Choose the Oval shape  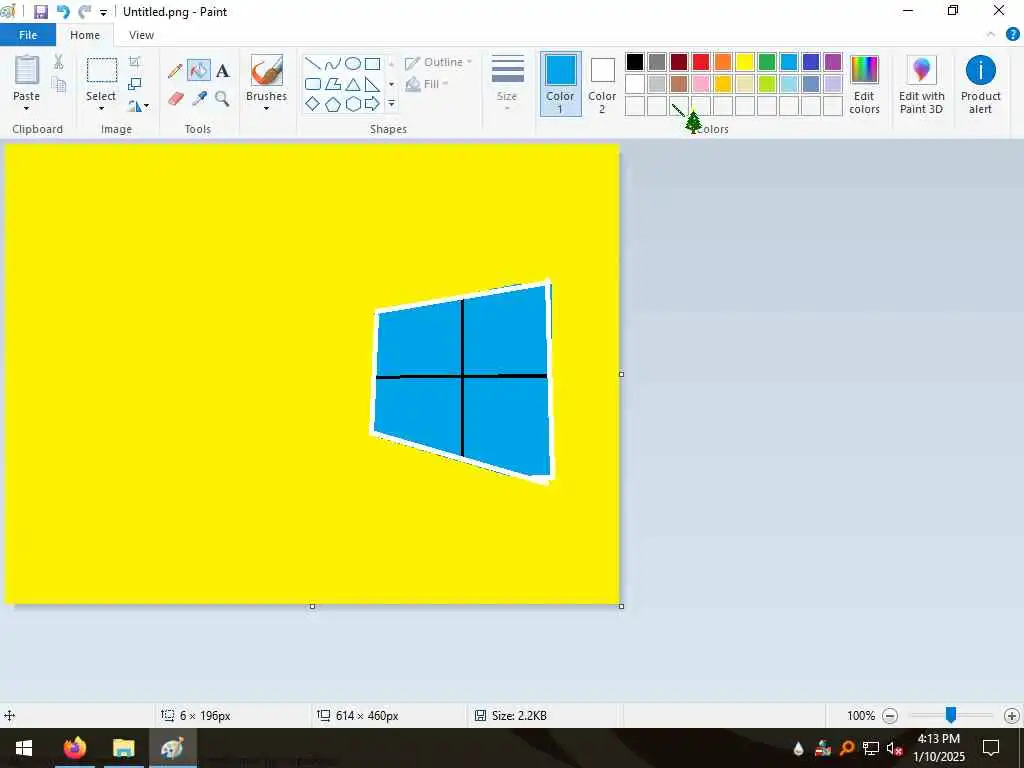tap(353, 64)
